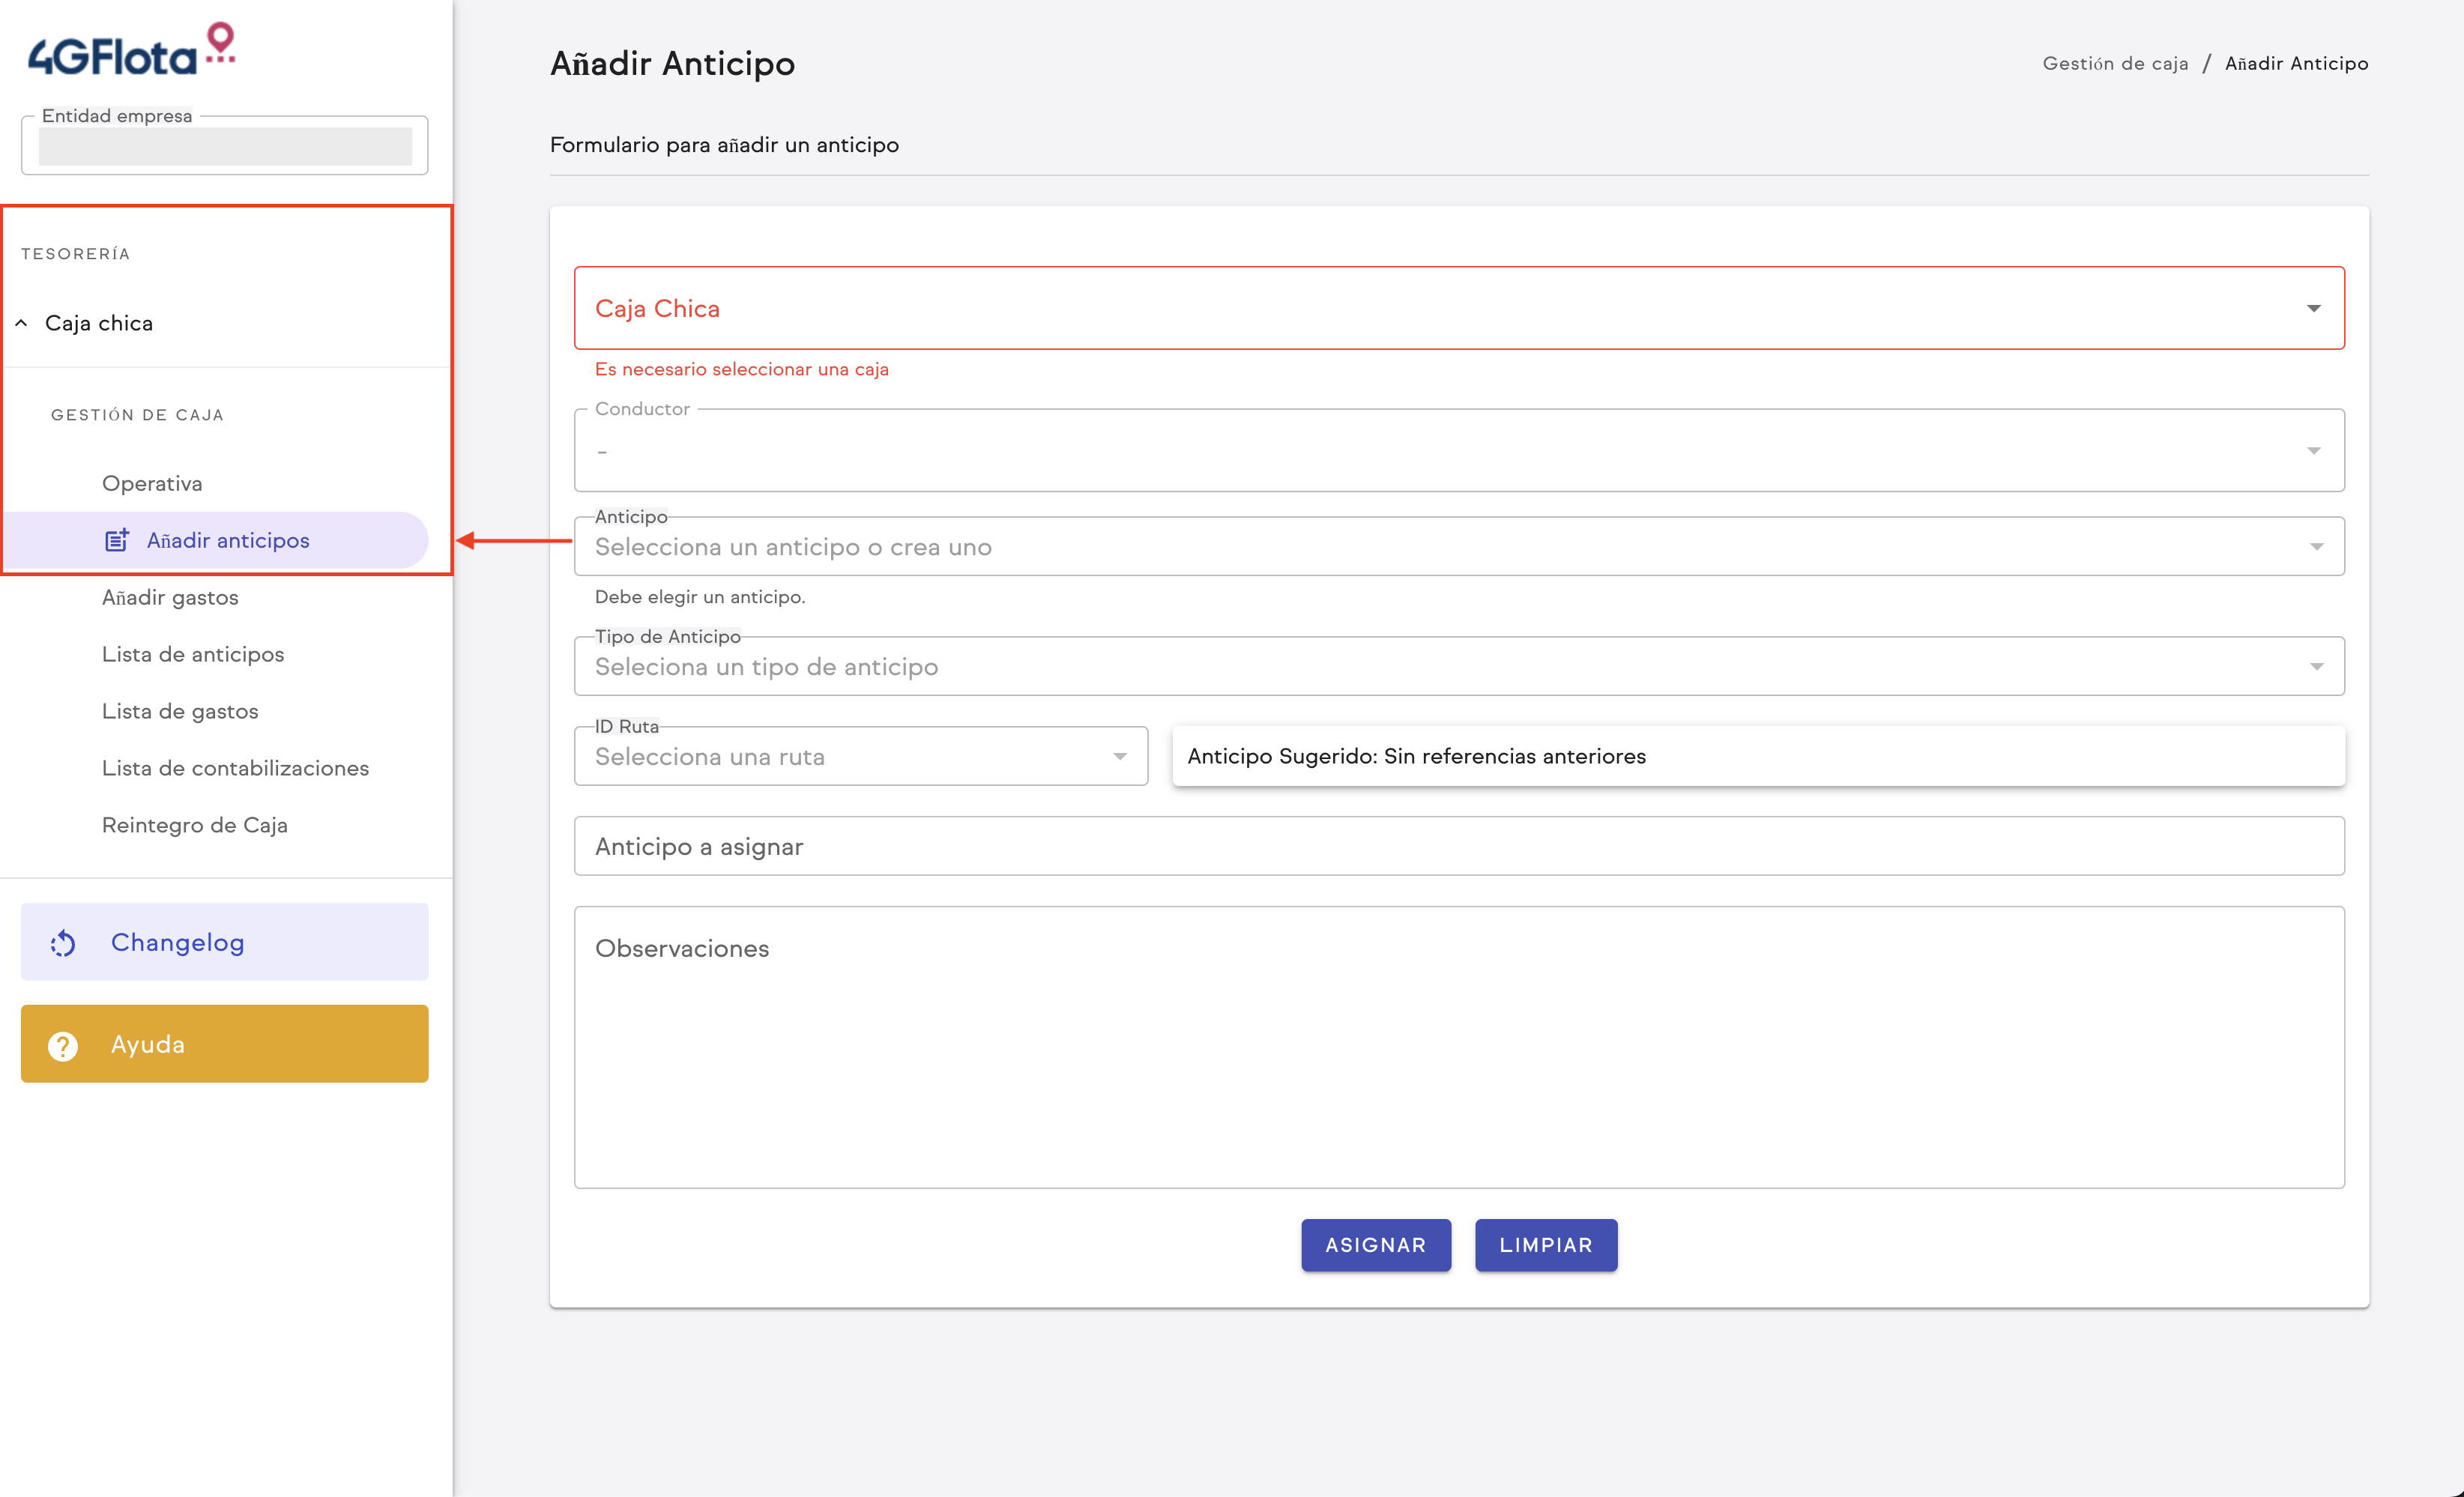Click the 4GFlota logo
Viewport: 2464px width, 1497px height.
[131, 51]
